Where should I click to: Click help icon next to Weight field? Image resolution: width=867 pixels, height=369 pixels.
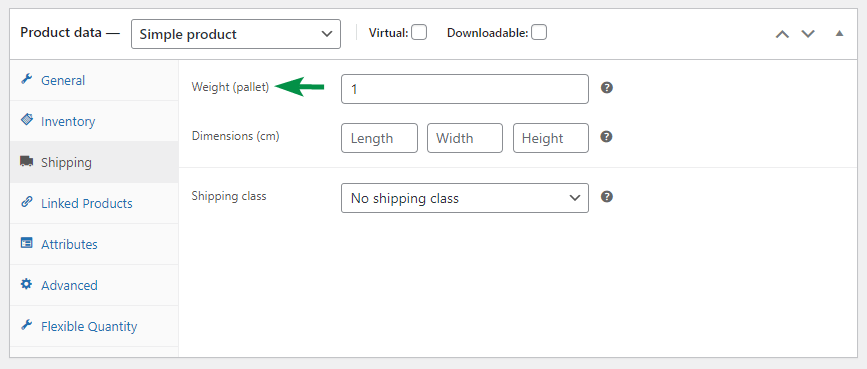point(607,88)
